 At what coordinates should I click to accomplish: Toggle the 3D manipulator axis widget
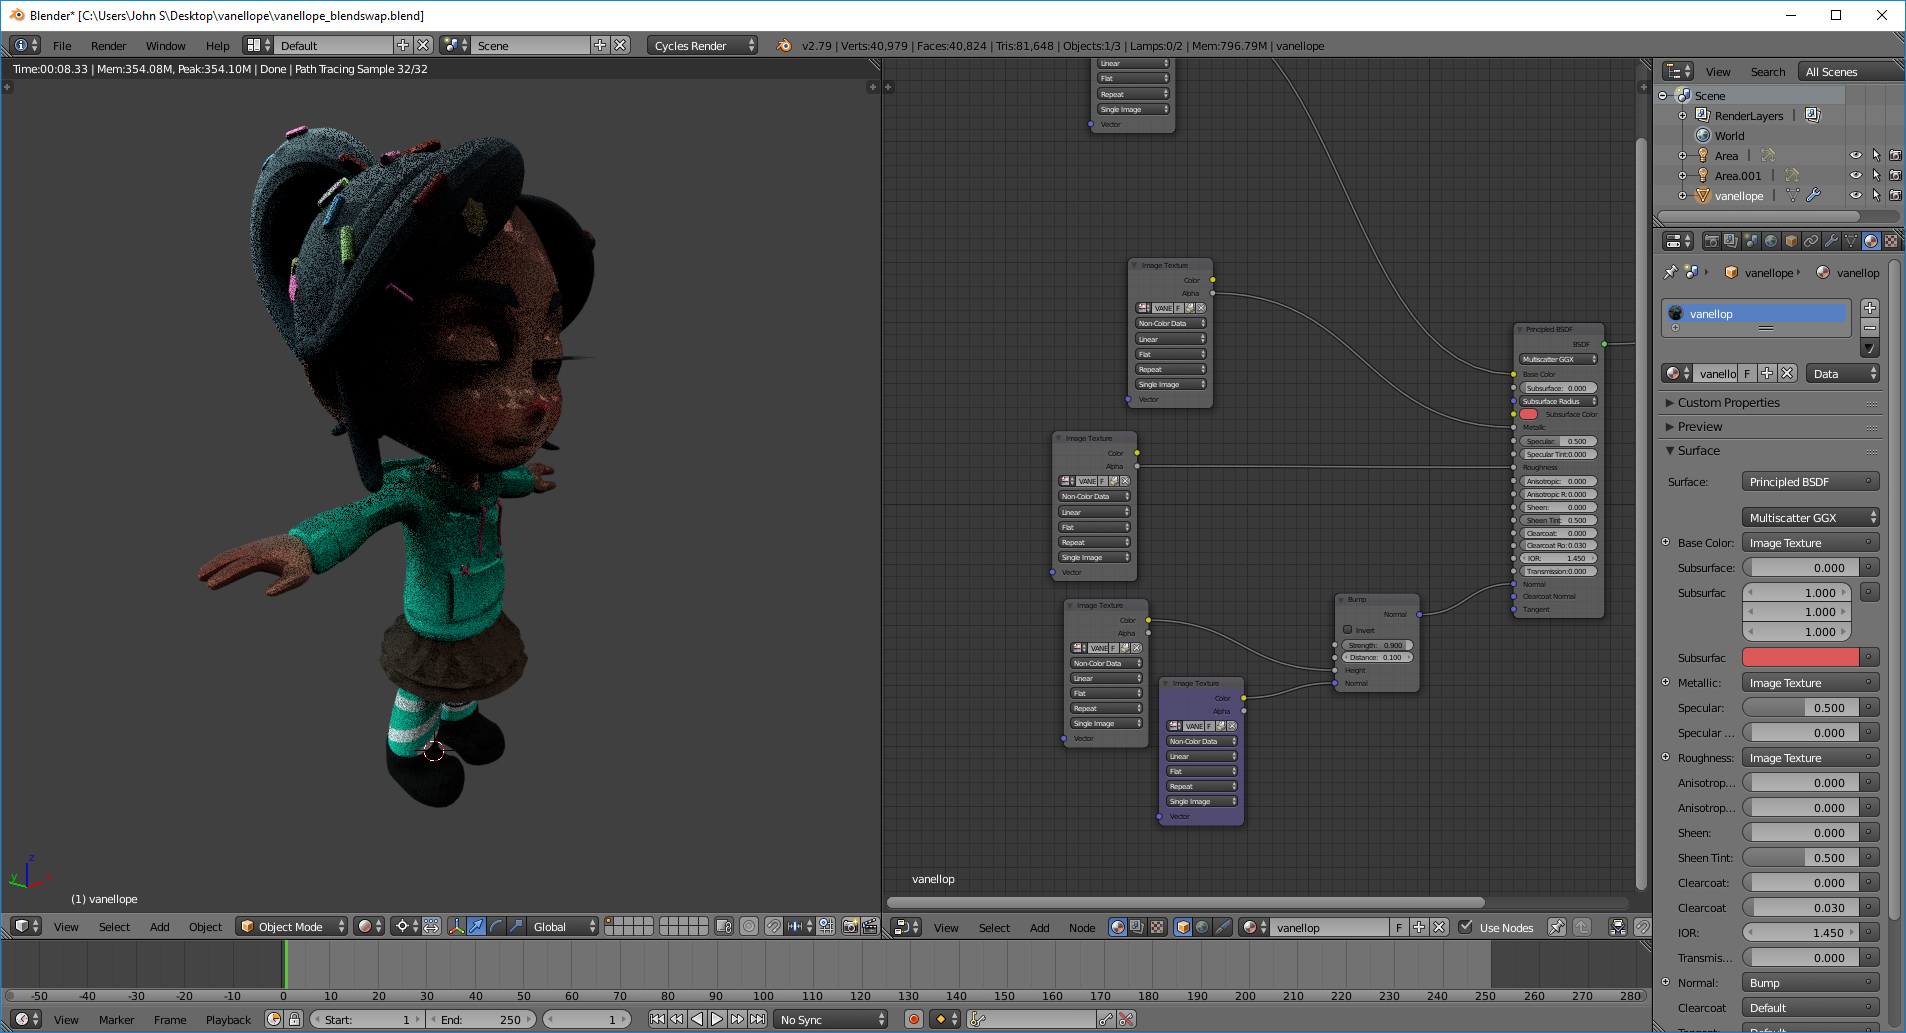(x=456, y=927)
